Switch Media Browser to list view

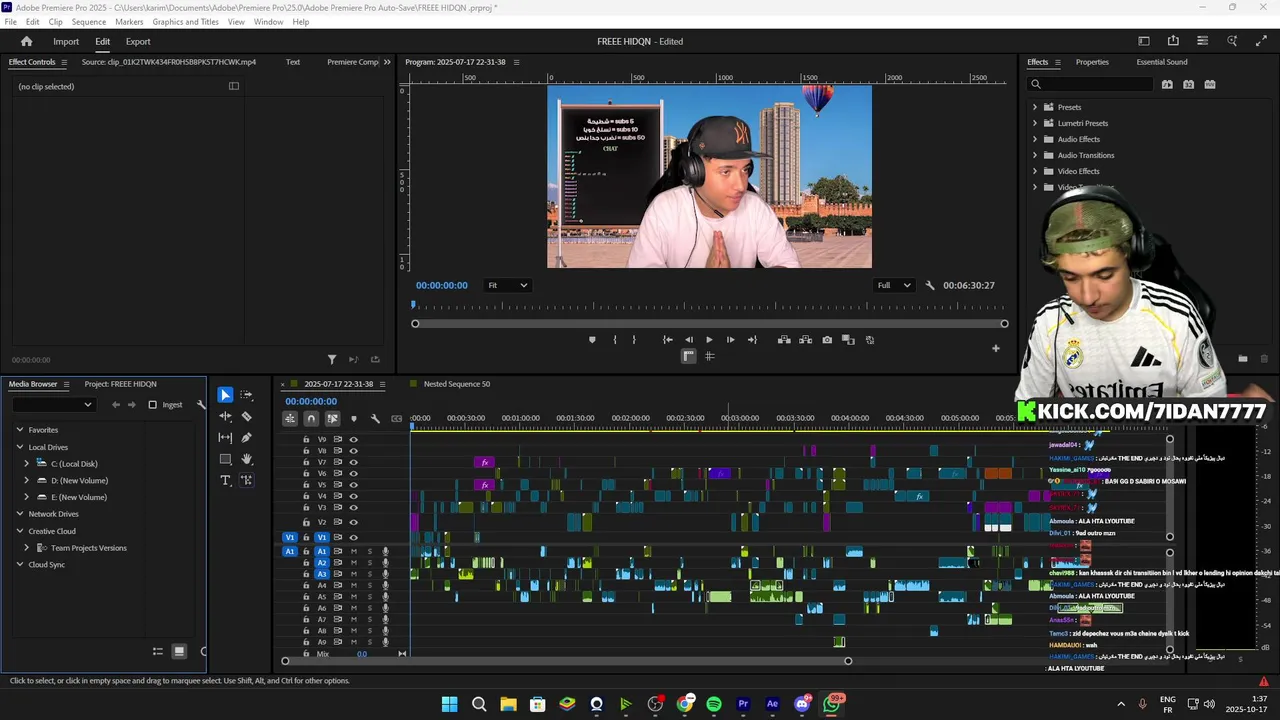[x=157, y=651]
